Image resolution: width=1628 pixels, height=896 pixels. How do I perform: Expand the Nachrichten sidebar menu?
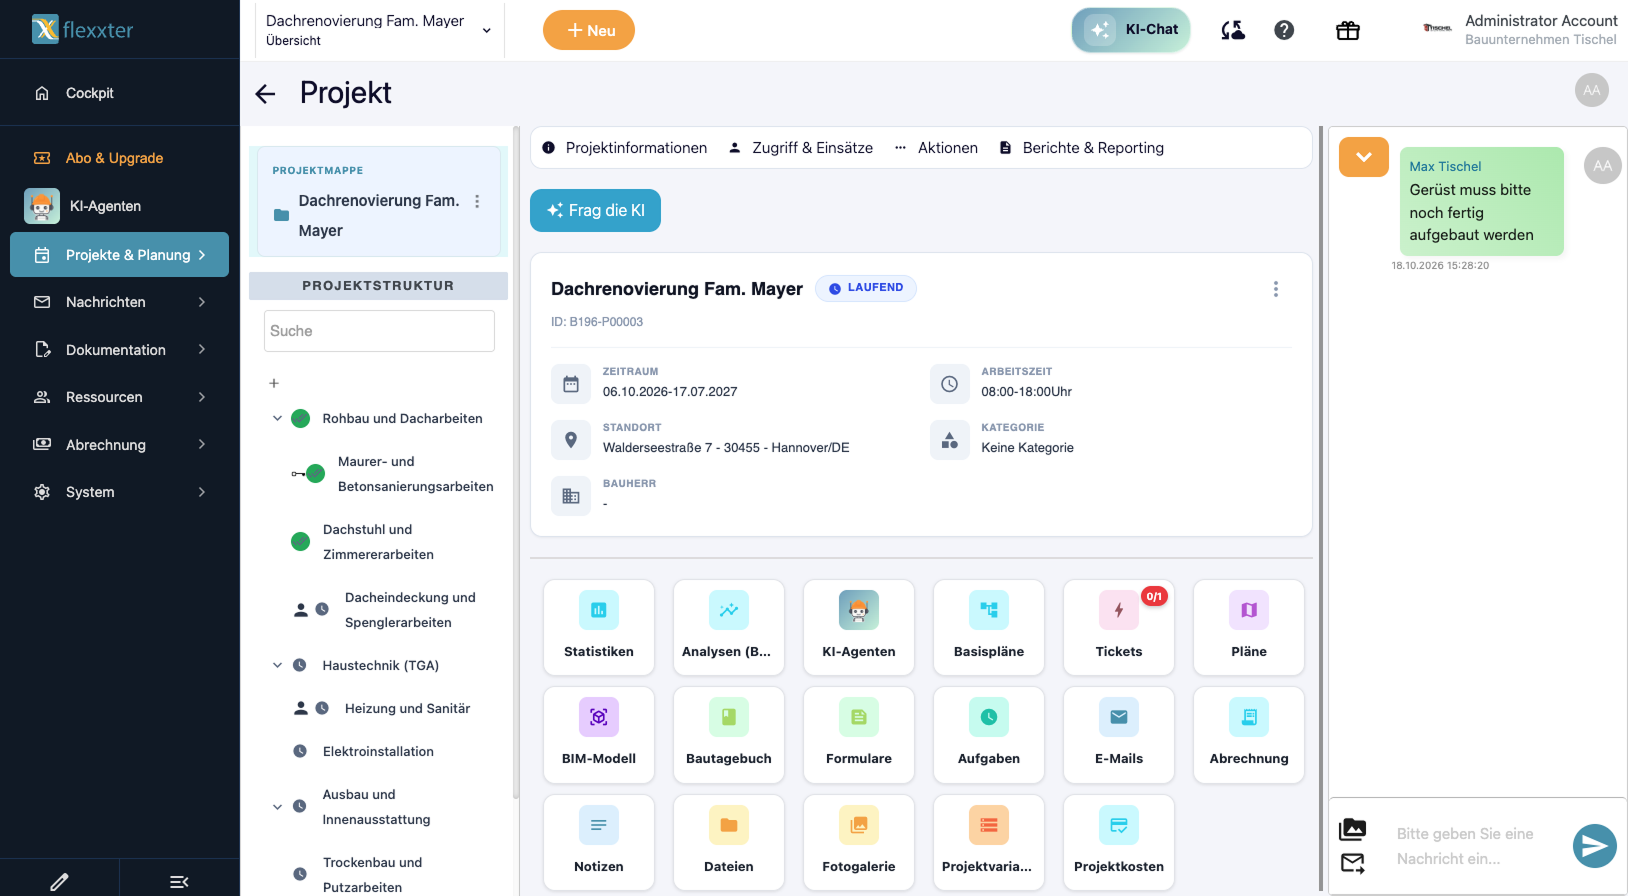tap(120, 302)
